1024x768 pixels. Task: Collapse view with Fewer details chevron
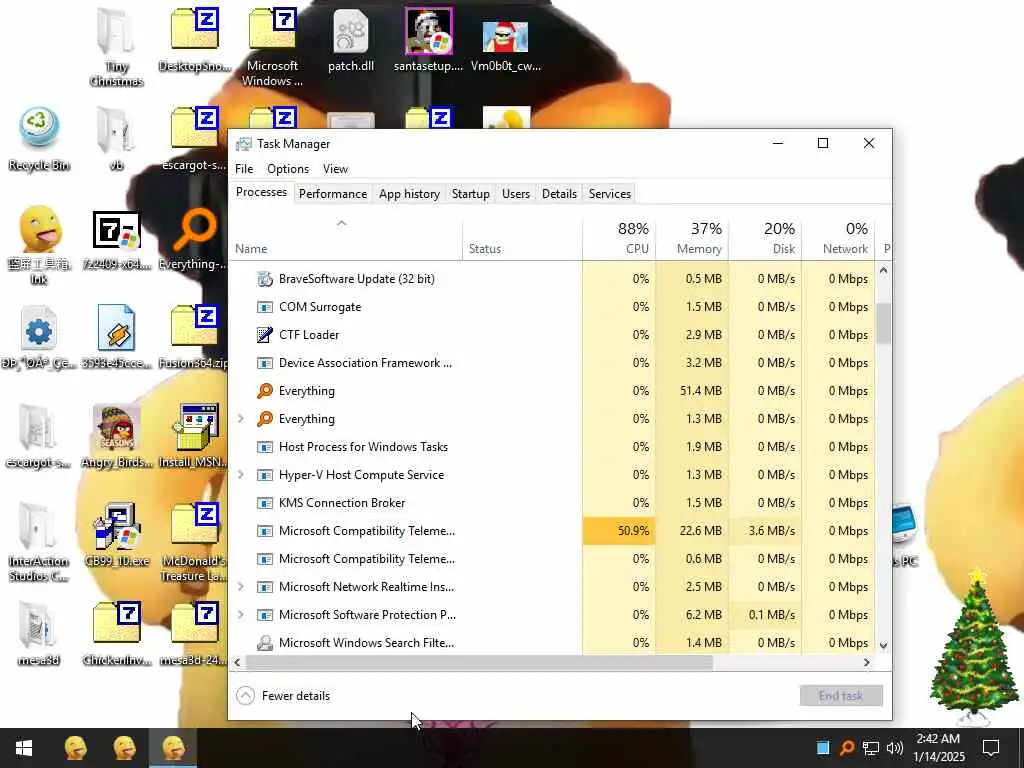click(x=246, y=696)
